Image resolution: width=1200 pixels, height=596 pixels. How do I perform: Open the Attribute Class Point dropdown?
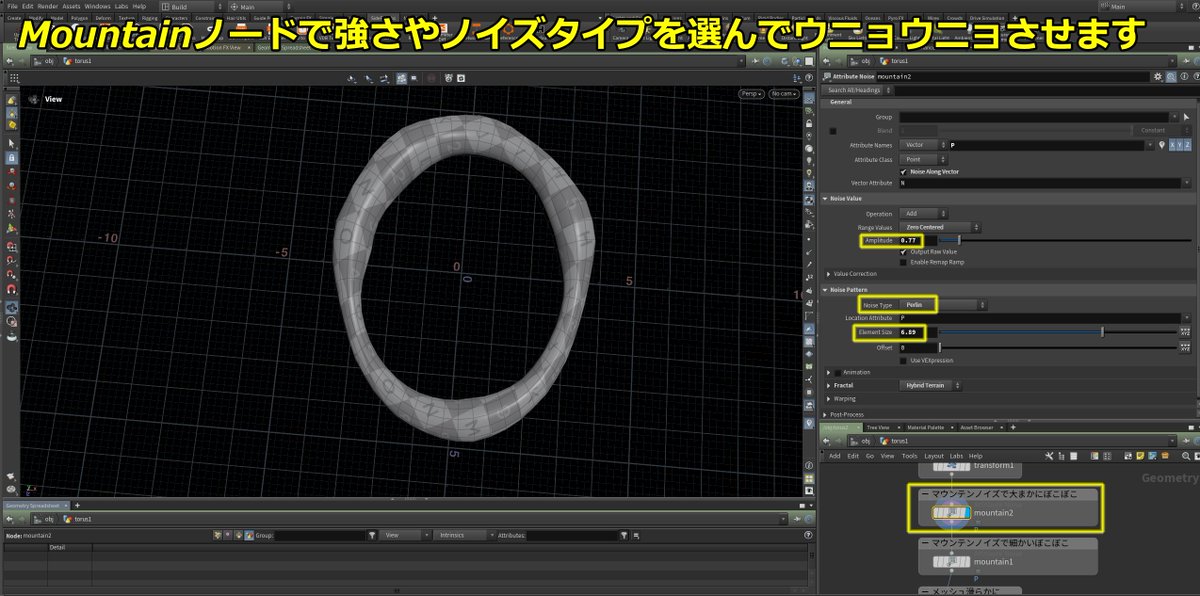point(923,159)
